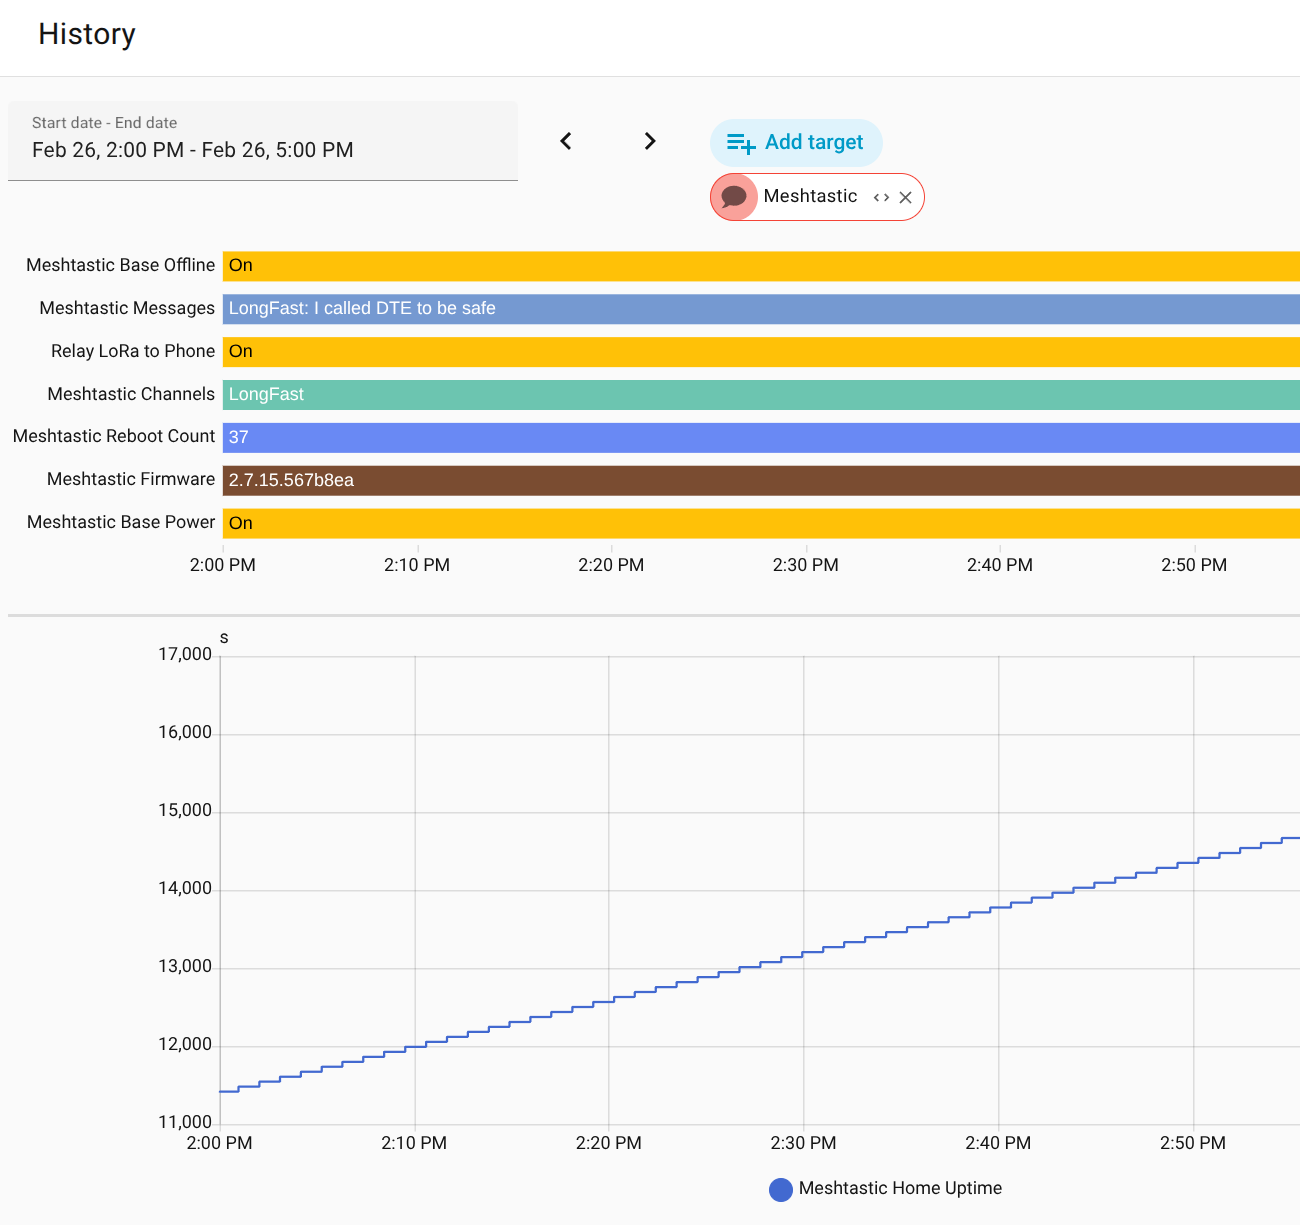Click the Add target button
This screenshot has width=1300, height=1225.
[796, 143]
